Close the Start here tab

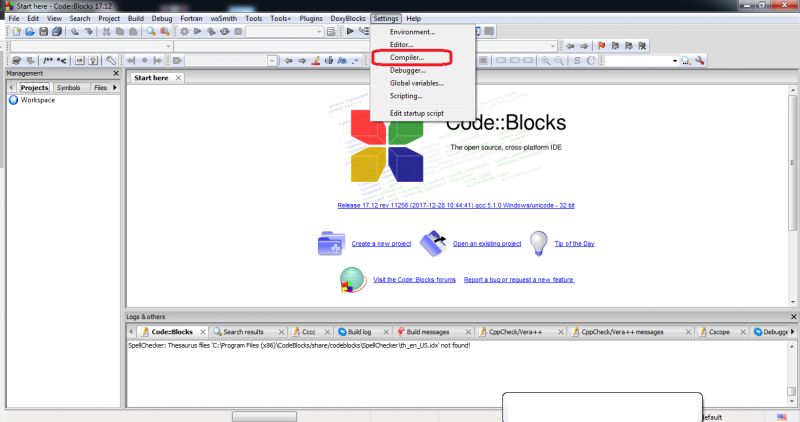[x=178, y=78]
